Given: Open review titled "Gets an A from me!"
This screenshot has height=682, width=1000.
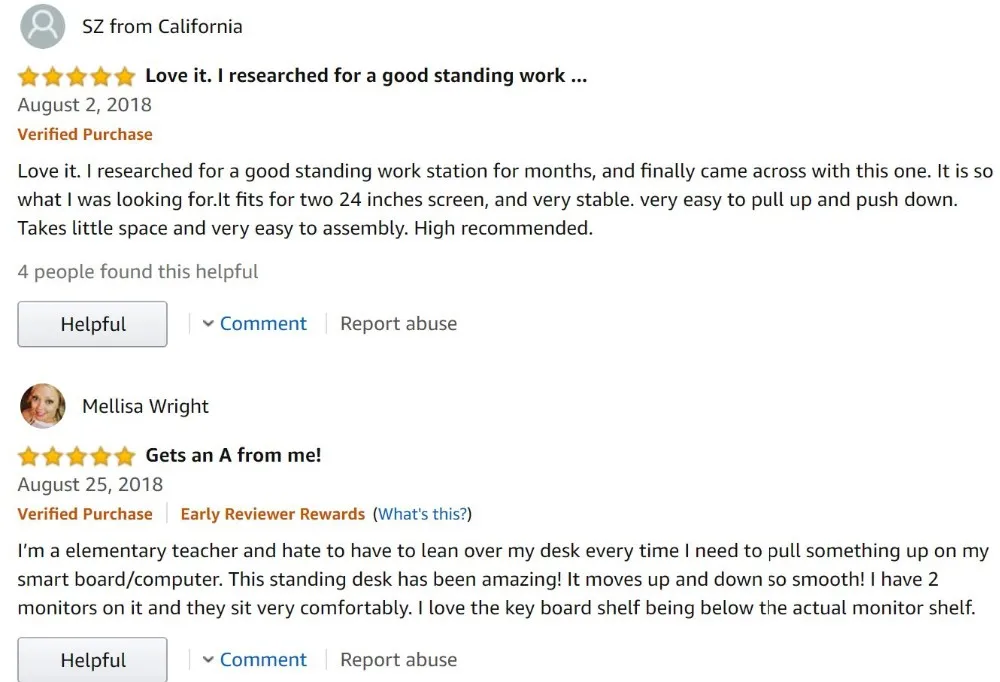Looking at the screenshot, I should [x=233, y=456].
